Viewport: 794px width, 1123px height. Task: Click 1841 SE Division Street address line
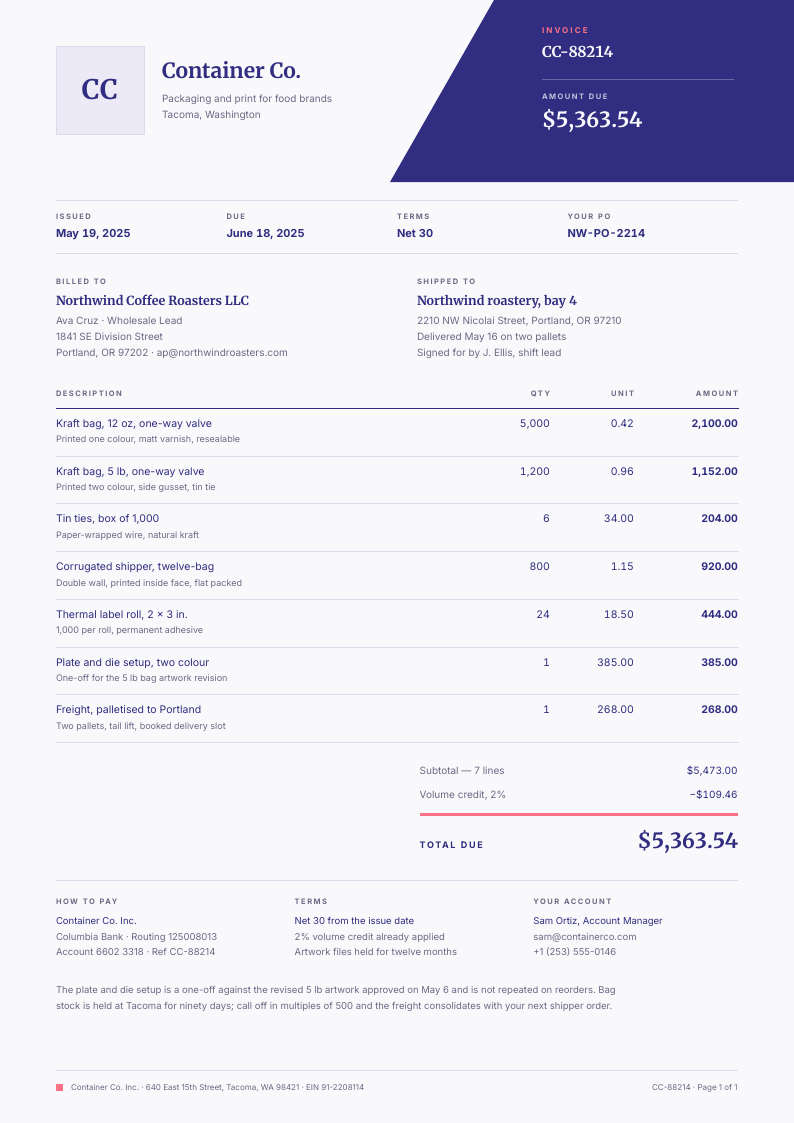(x=109, y=336)
